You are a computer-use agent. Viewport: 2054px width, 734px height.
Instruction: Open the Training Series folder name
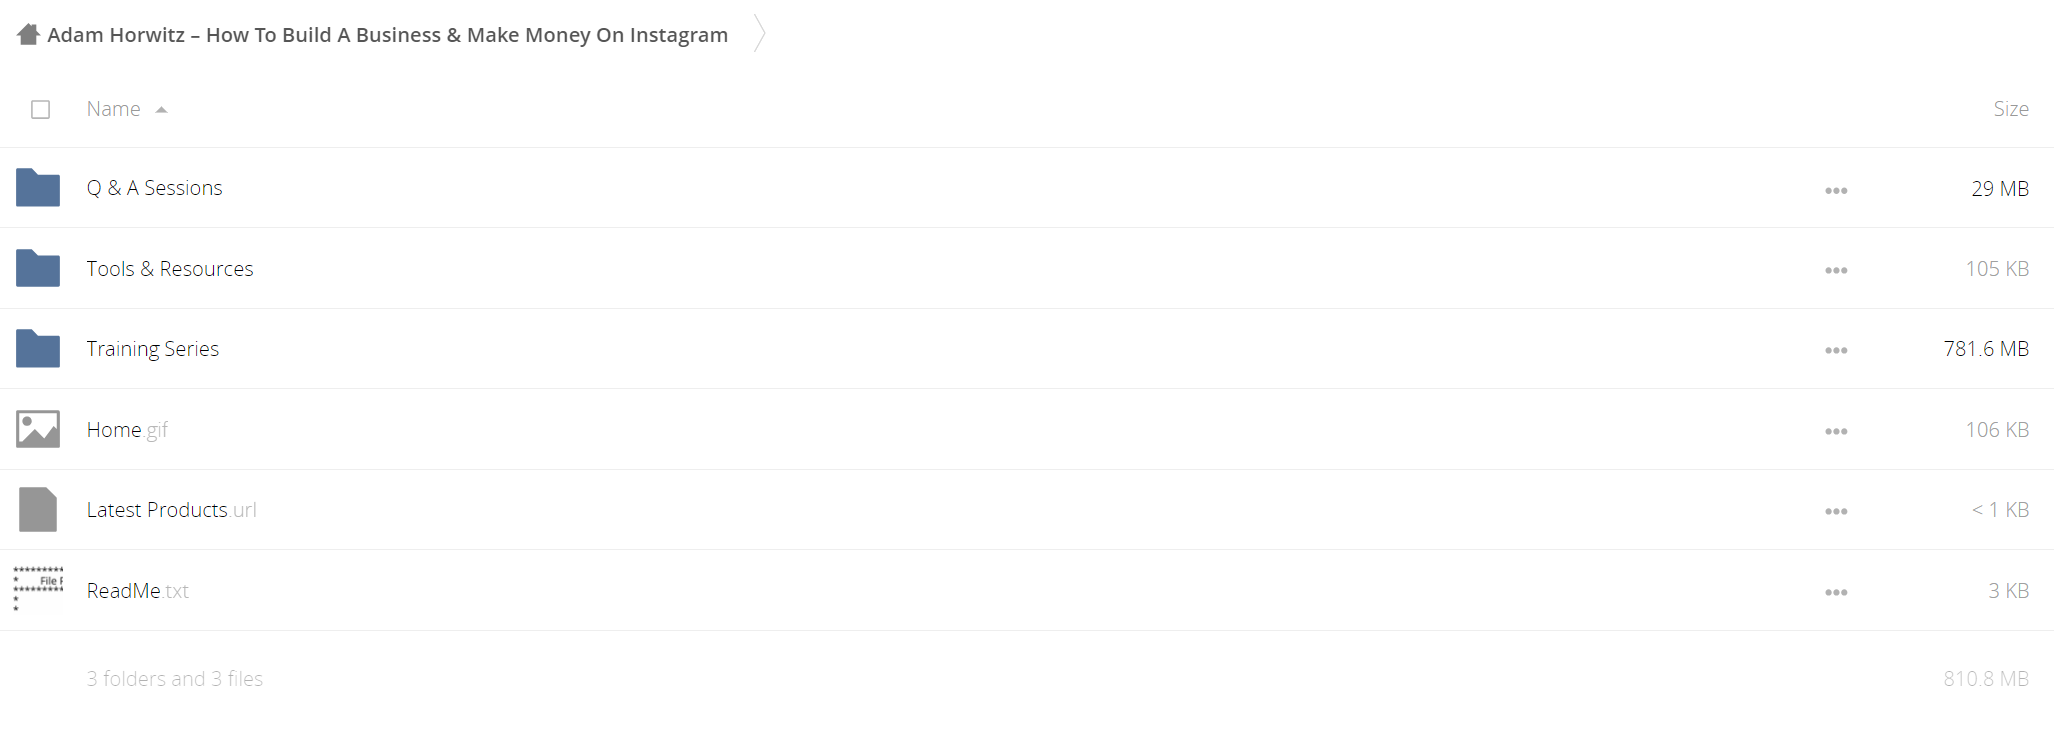tap(153, 349)
